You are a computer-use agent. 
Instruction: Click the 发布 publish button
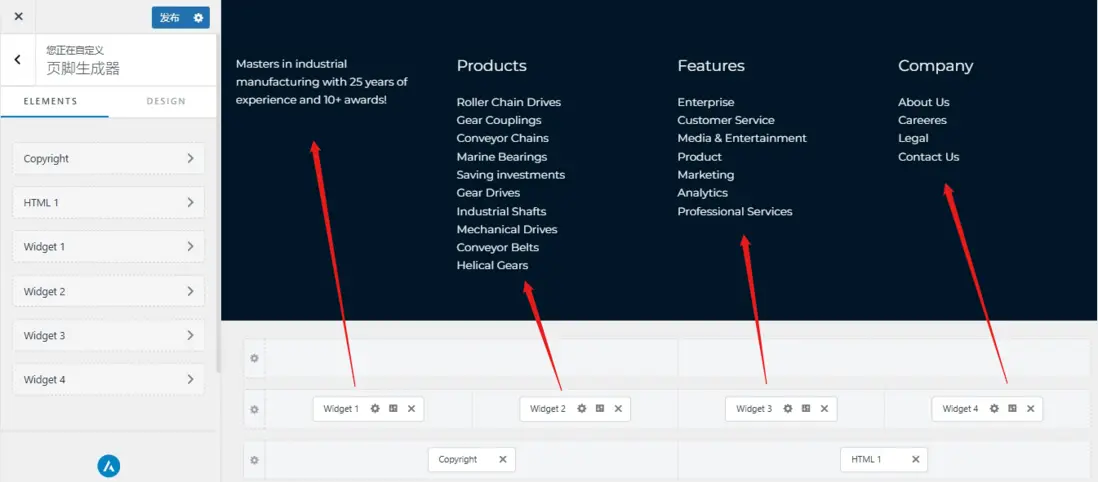(x=170, y=17)
